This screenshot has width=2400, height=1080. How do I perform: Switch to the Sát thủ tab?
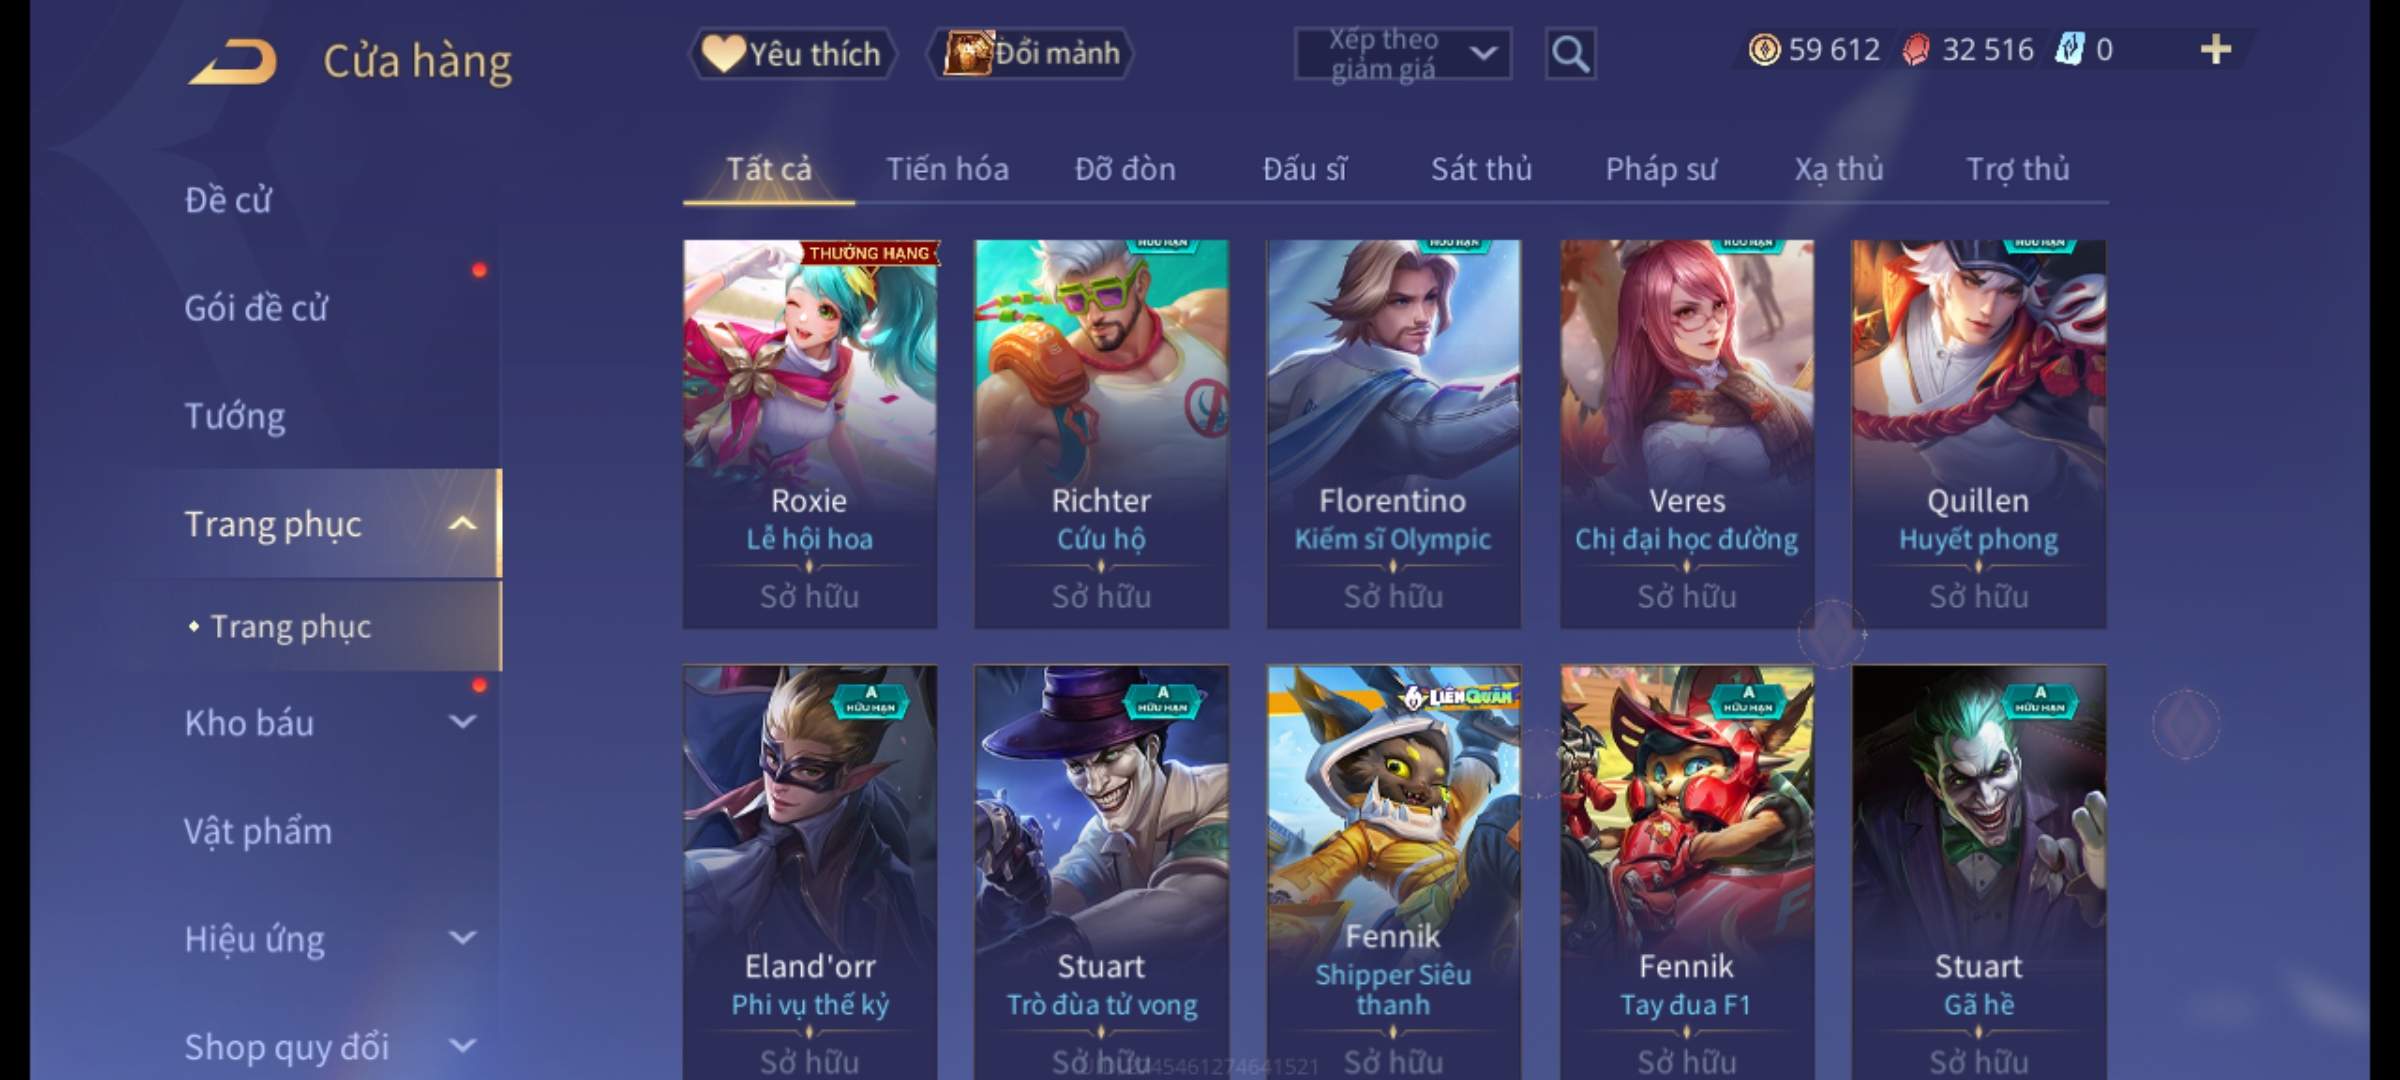1481,169
